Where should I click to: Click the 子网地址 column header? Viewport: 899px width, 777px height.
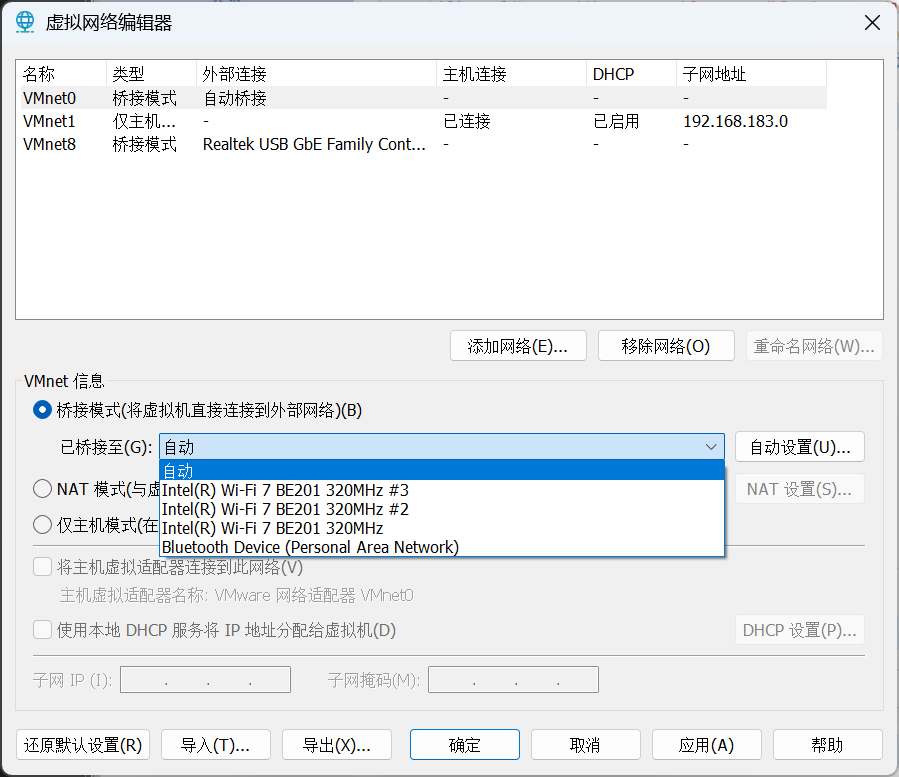751,74
